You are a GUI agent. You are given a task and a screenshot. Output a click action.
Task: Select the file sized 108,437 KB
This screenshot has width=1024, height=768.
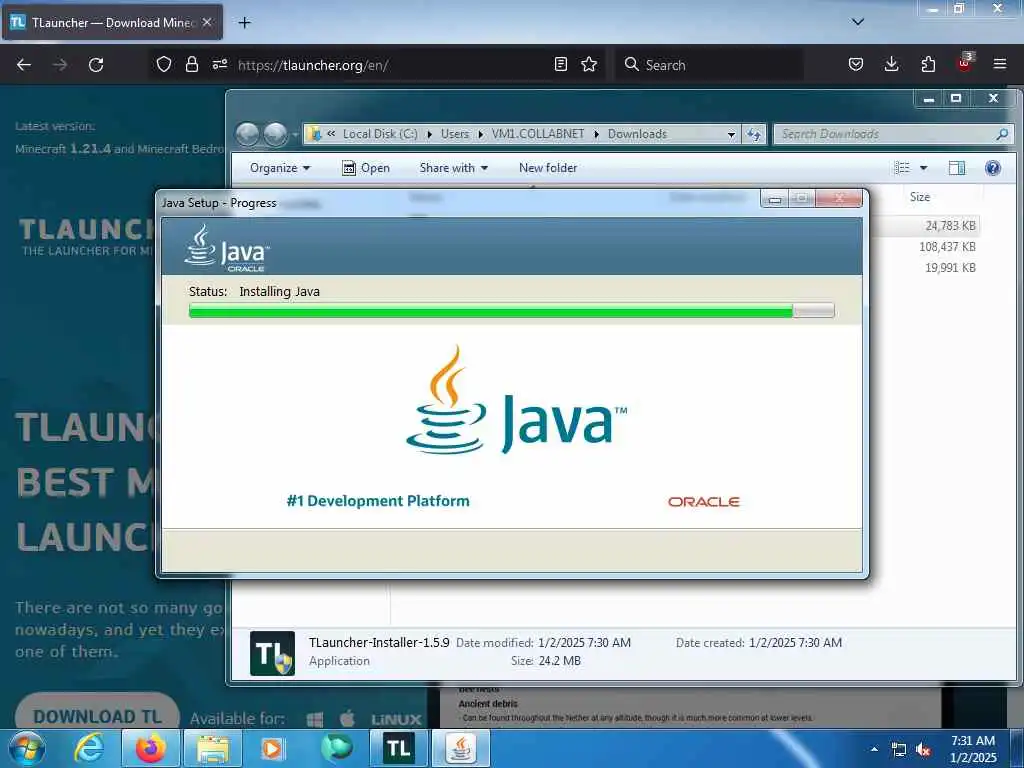tap(947, 247)
